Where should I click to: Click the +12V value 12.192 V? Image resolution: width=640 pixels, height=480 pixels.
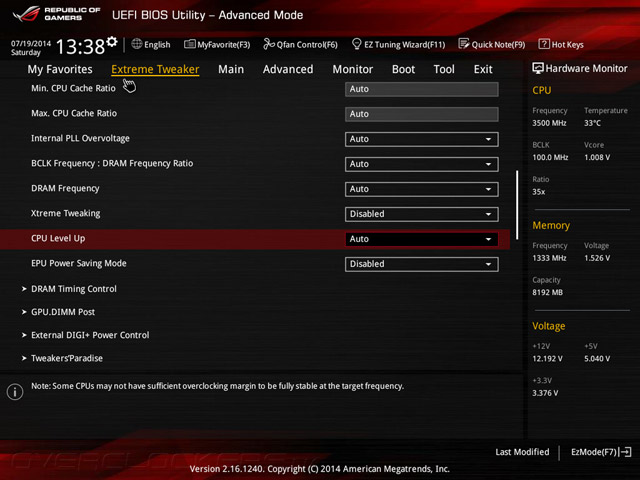click(x=547, y=358)
